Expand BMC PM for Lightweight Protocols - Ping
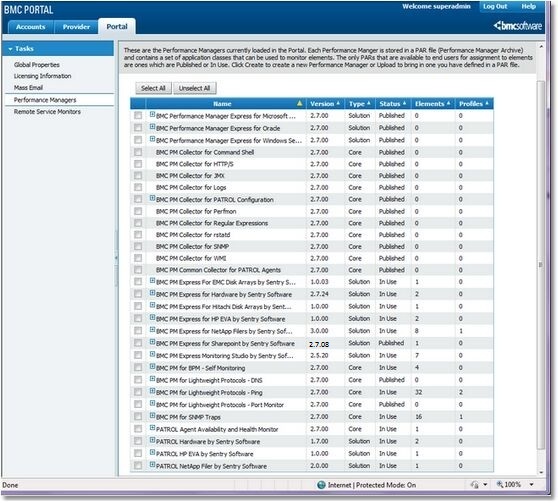558x503 pixels. [152, 391]
